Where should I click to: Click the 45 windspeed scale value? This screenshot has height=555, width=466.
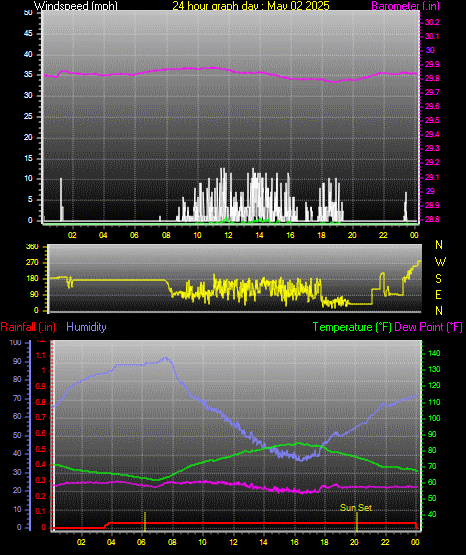(x=28, y=34)
